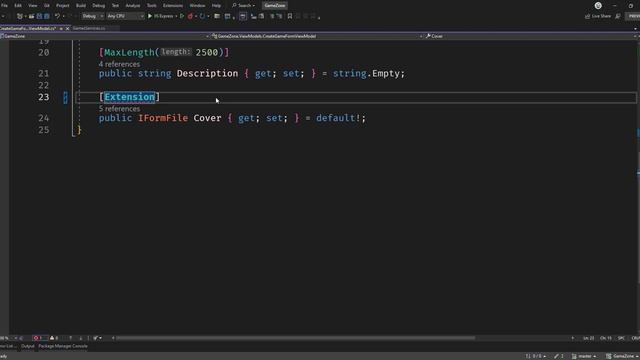Click the Search box in title bar
640x360 pixels.
click(x=243, y=6)
